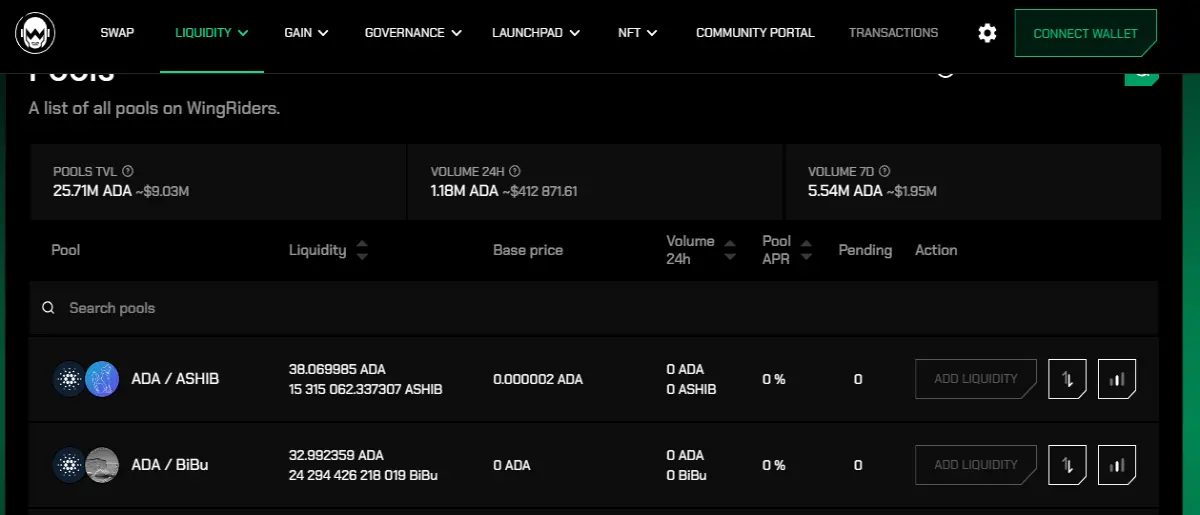The width and height of the screenshot is (1200, 515).
Task: Sort pools by Pool APR
Action: coord(806,250)
